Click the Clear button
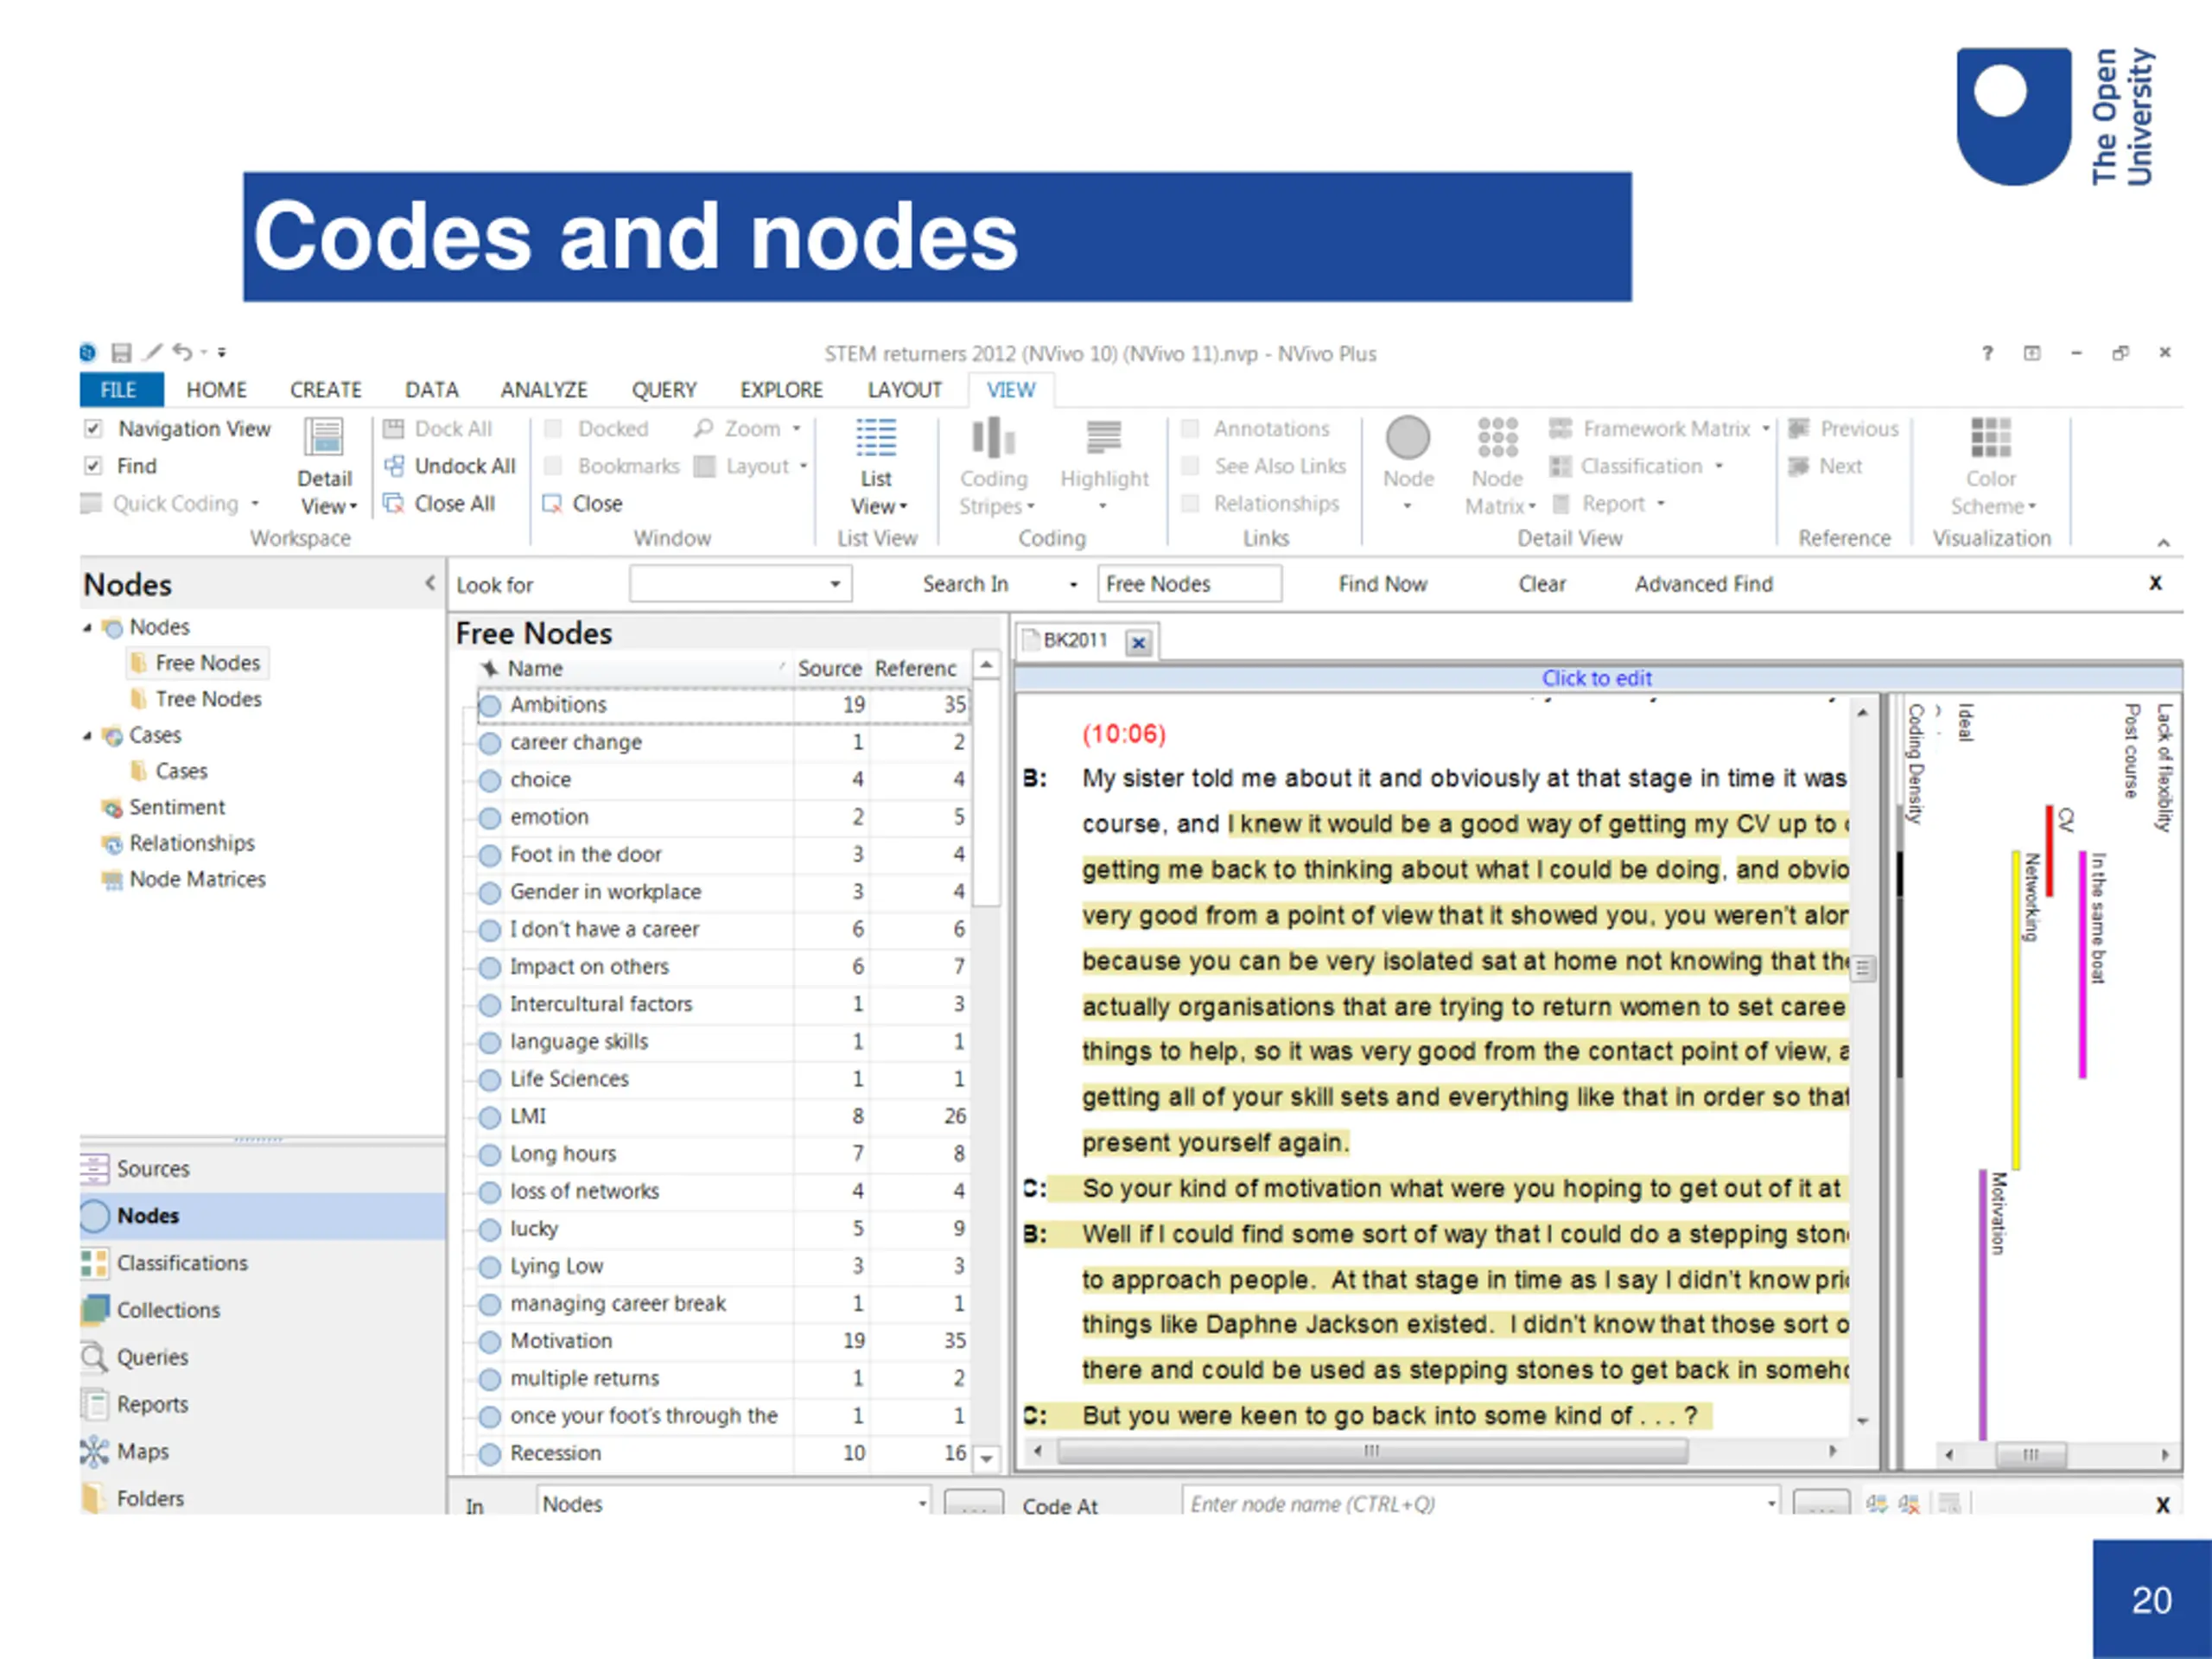The image size is (2212, 1659). [x=1542, y=584]
